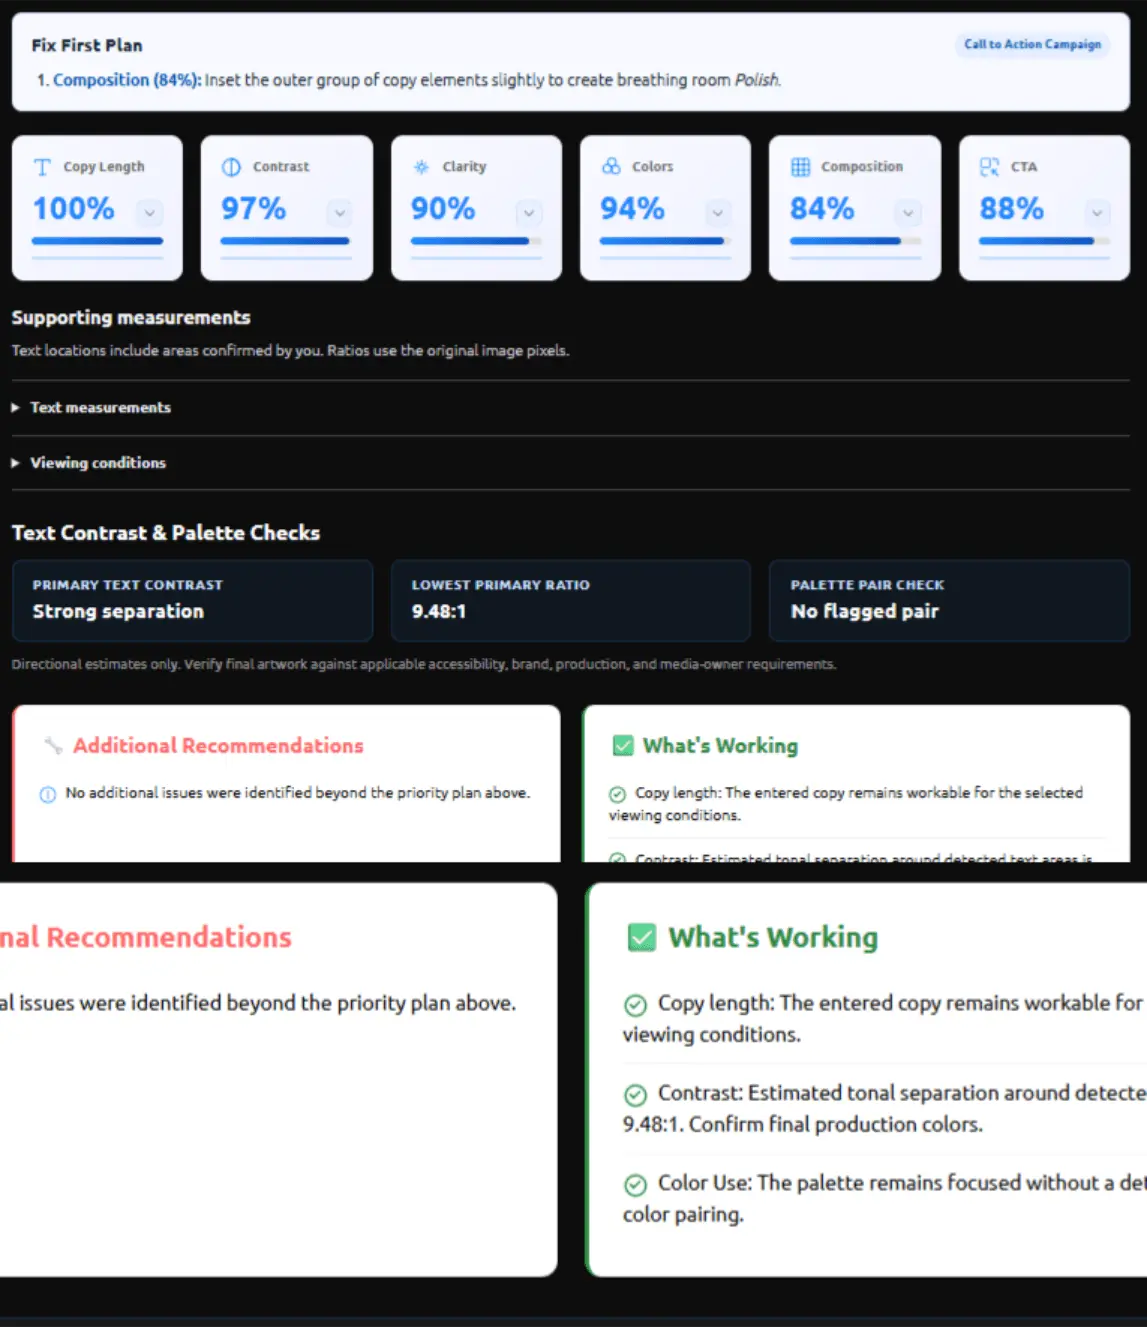This screenshot has height=1327, width=1147.
Task: Click the 97% Contrast score
Action: (x=253, y=208)
